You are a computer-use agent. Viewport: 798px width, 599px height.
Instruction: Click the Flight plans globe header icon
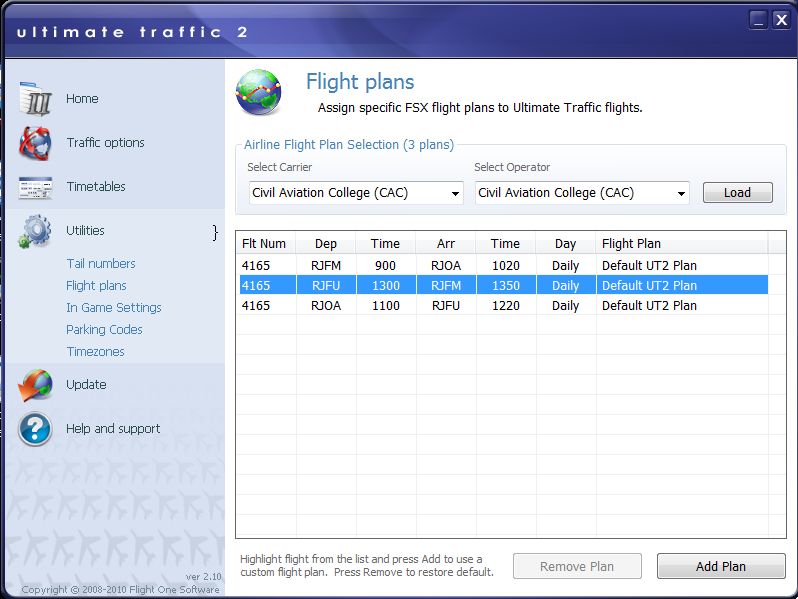click(259, 92)
